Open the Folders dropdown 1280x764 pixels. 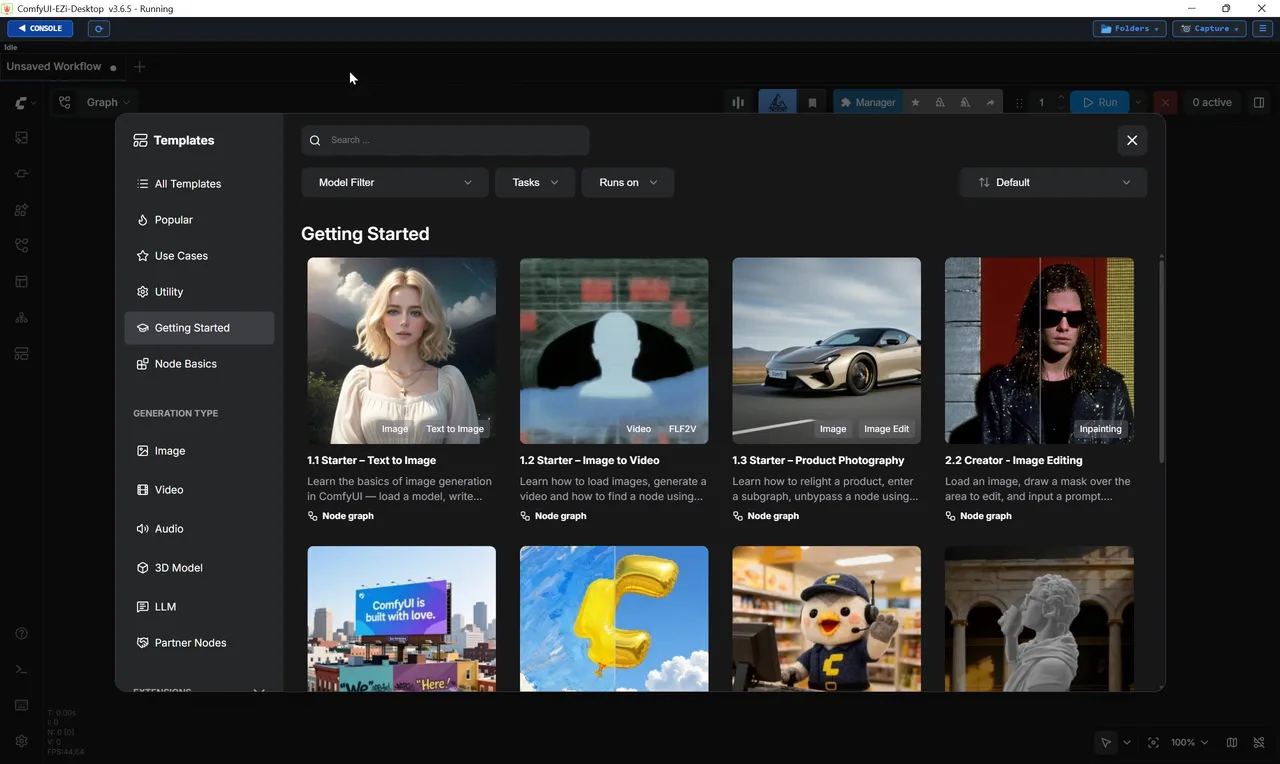pos(1130,29)
